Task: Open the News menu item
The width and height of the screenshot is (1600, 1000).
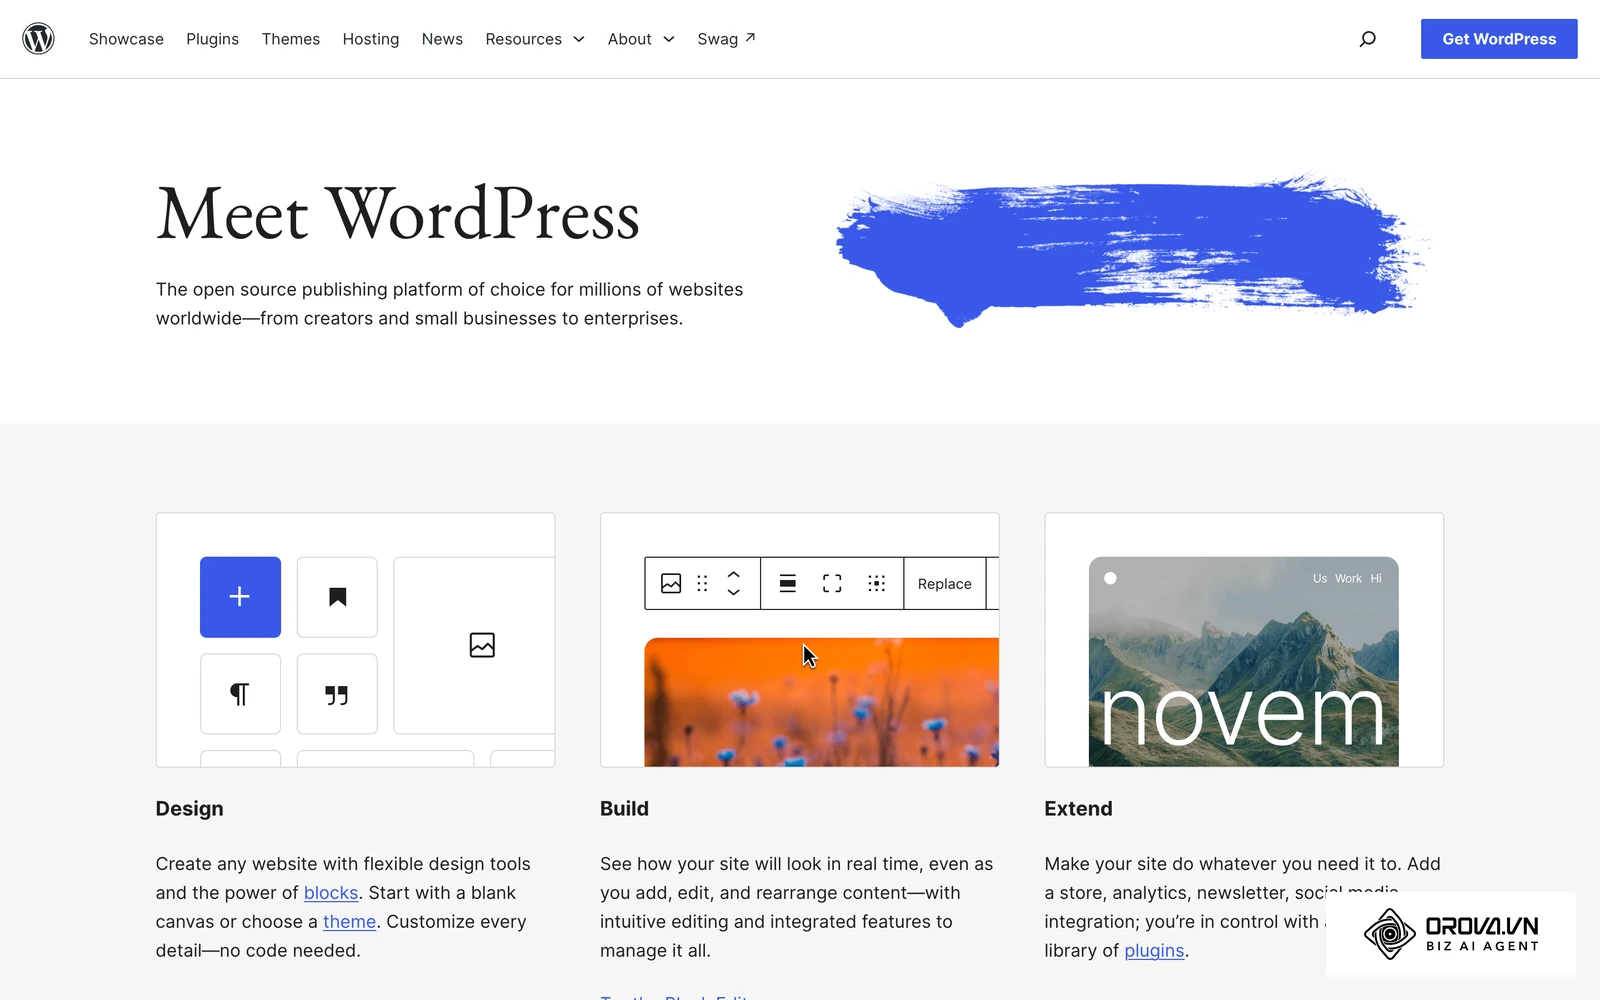Action: 442,39
